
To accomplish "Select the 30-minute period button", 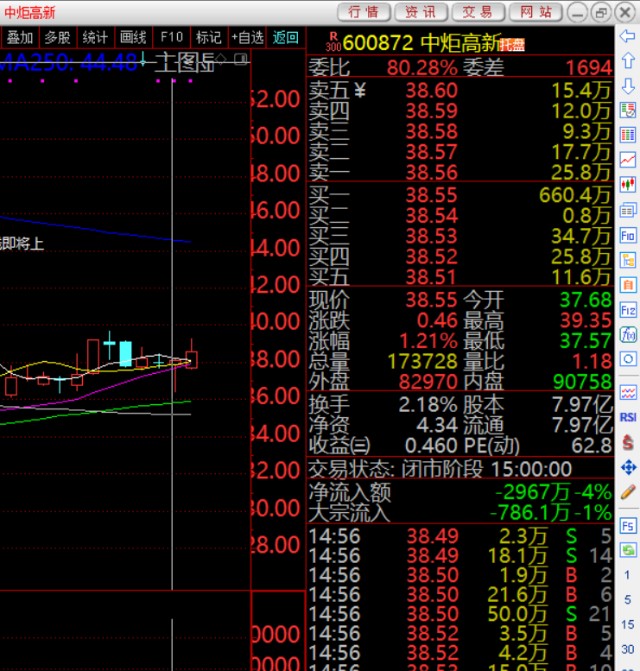I will (627, 649).
